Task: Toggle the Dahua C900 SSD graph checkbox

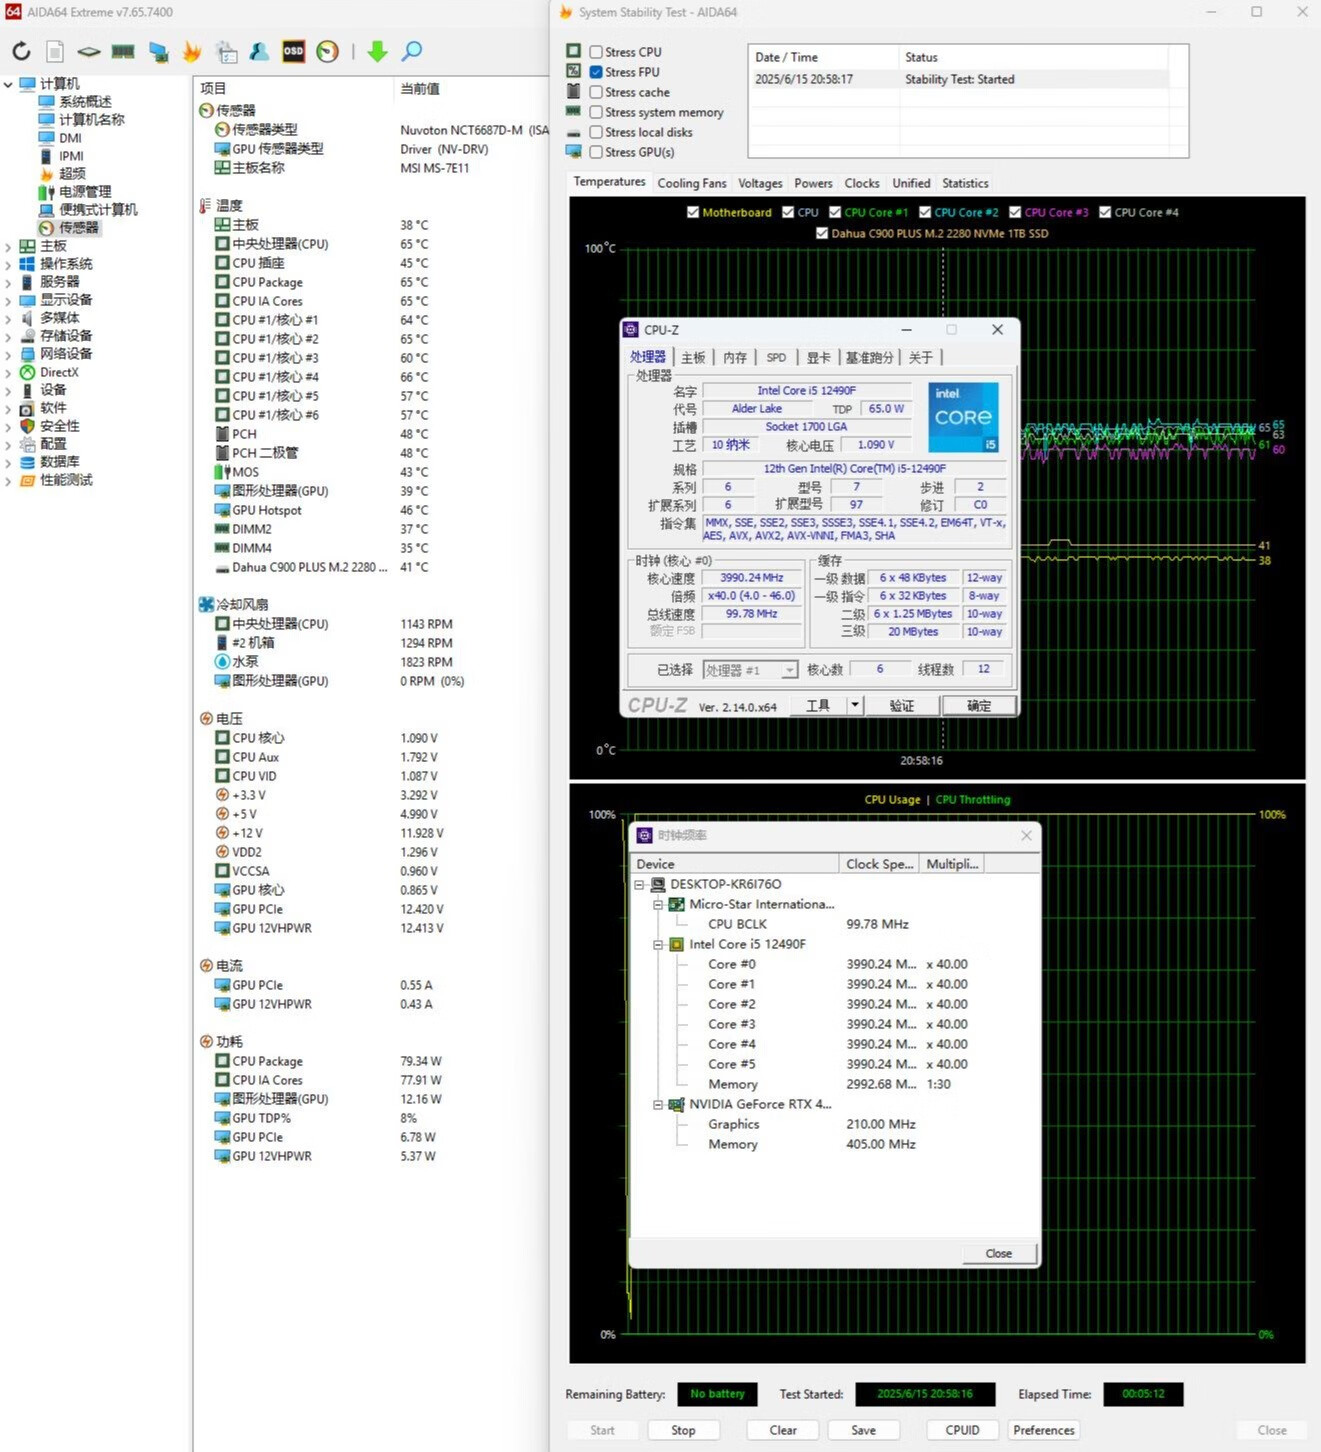Action: (x=822, y=233)
